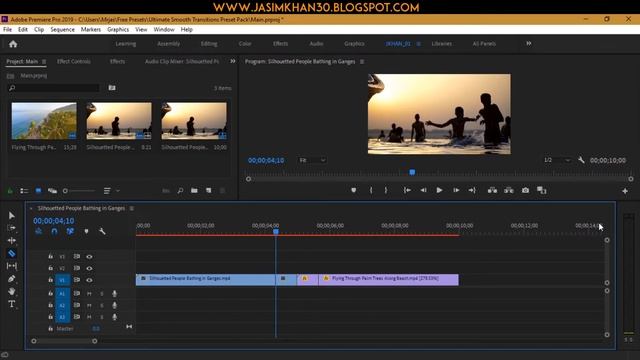
Task: Click the New Item icon in Project panel
Action: [209, 191]
